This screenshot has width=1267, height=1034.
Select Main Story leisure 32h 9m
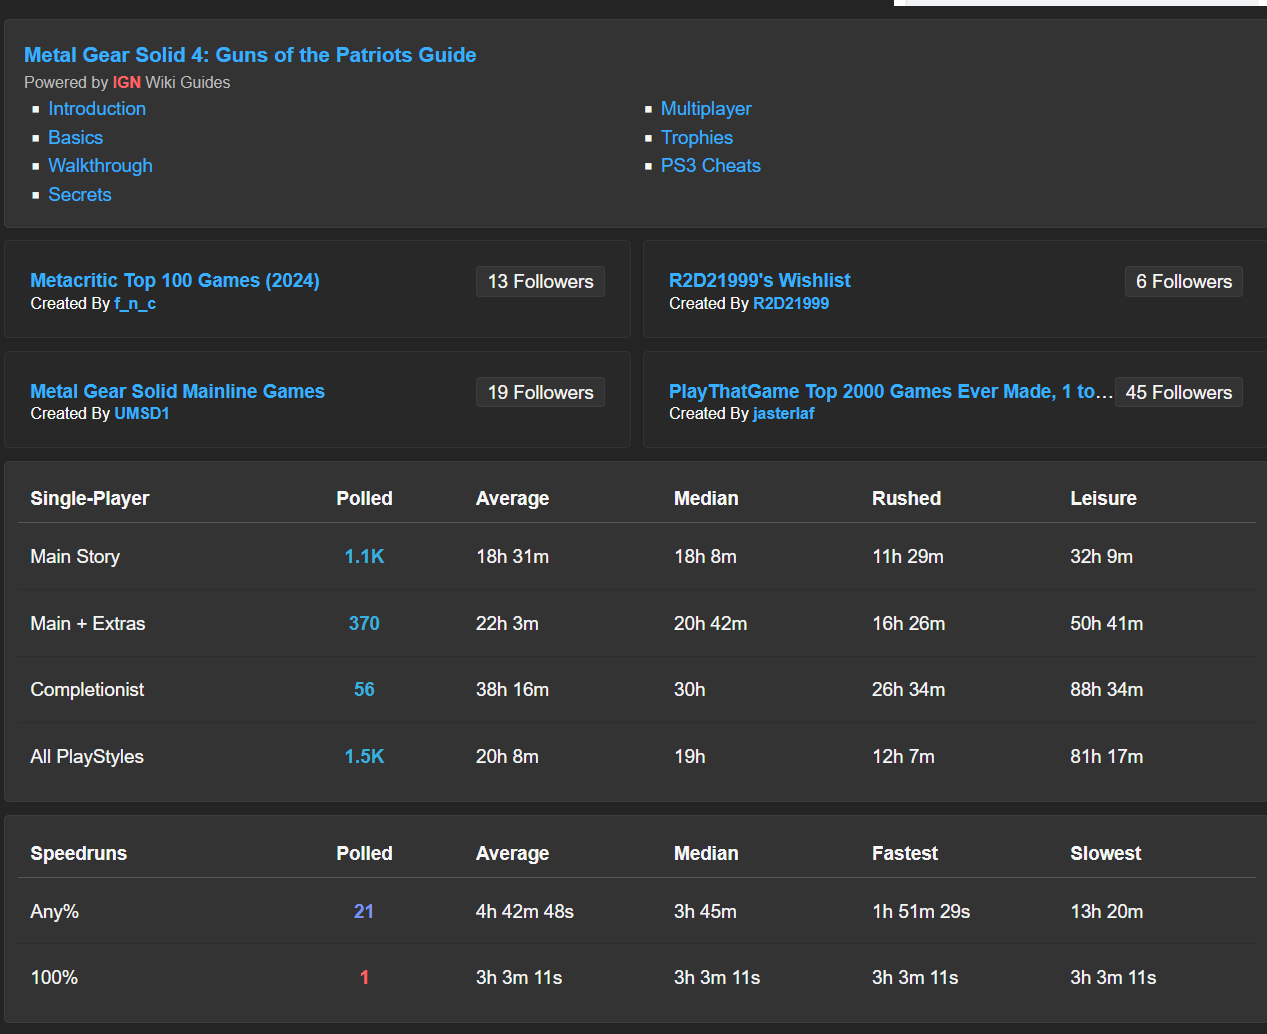[x=1101, y=557]
